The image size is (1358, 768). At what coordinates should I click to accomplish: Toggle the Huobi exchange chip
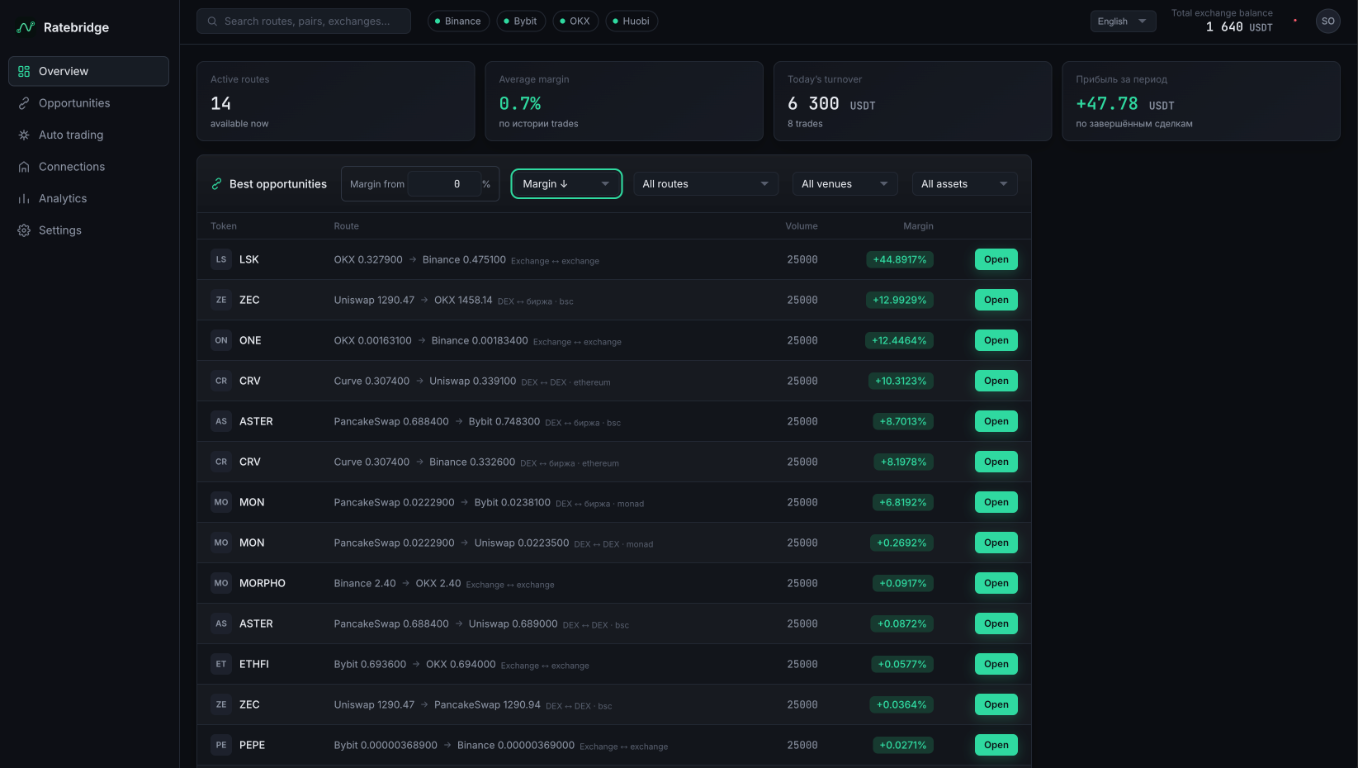point(631,21)
